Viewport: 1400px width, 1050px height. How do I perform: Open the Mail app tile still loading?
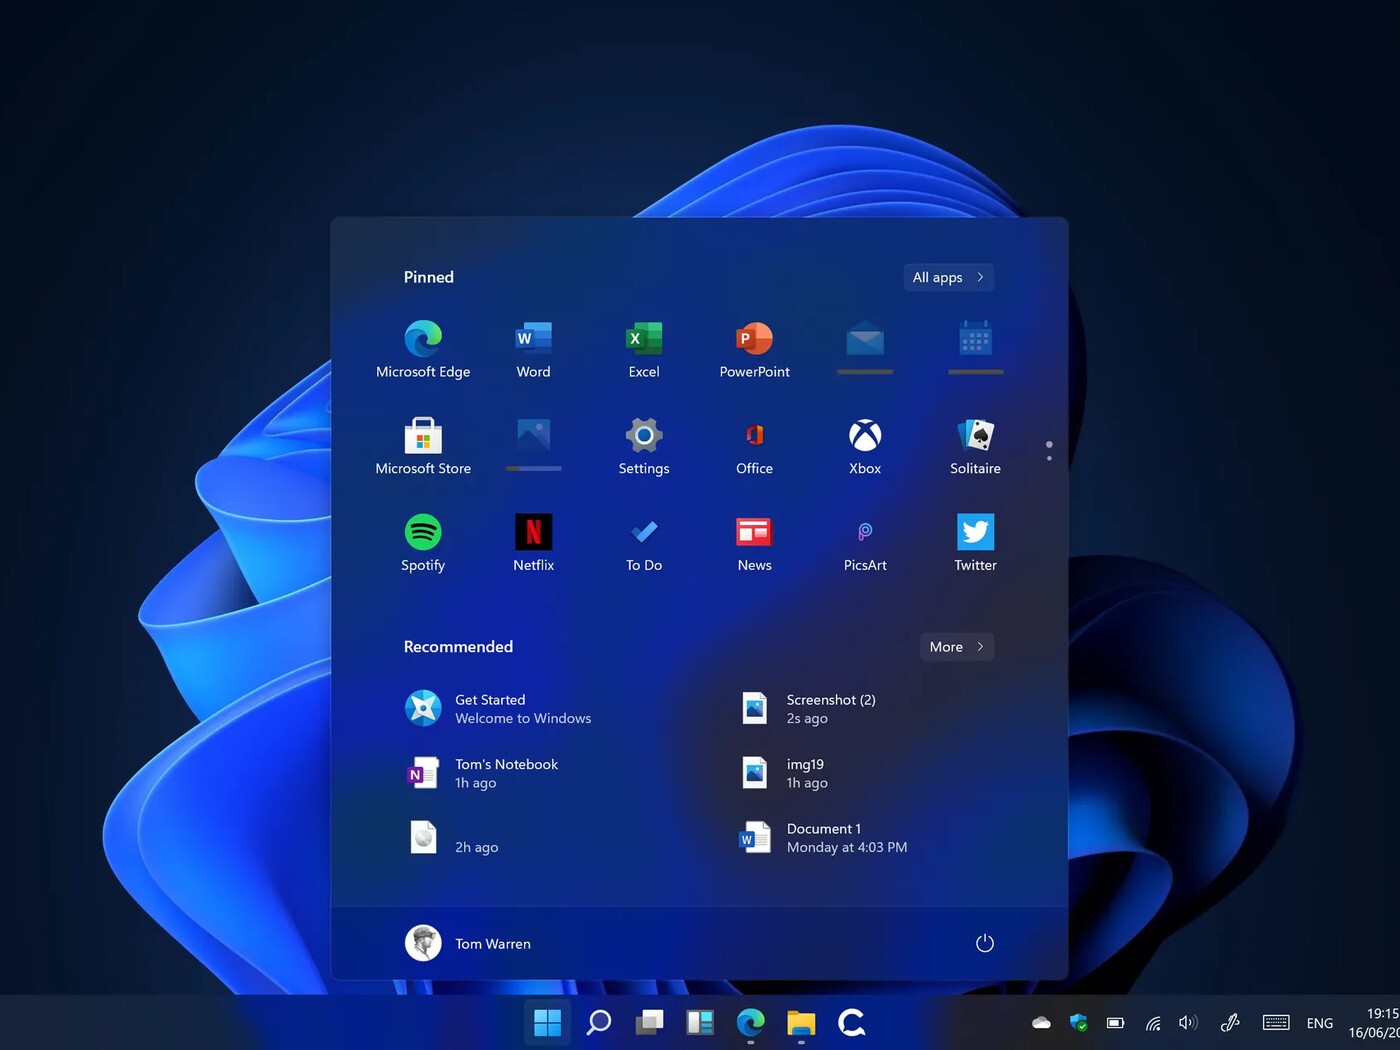[865, 348]
